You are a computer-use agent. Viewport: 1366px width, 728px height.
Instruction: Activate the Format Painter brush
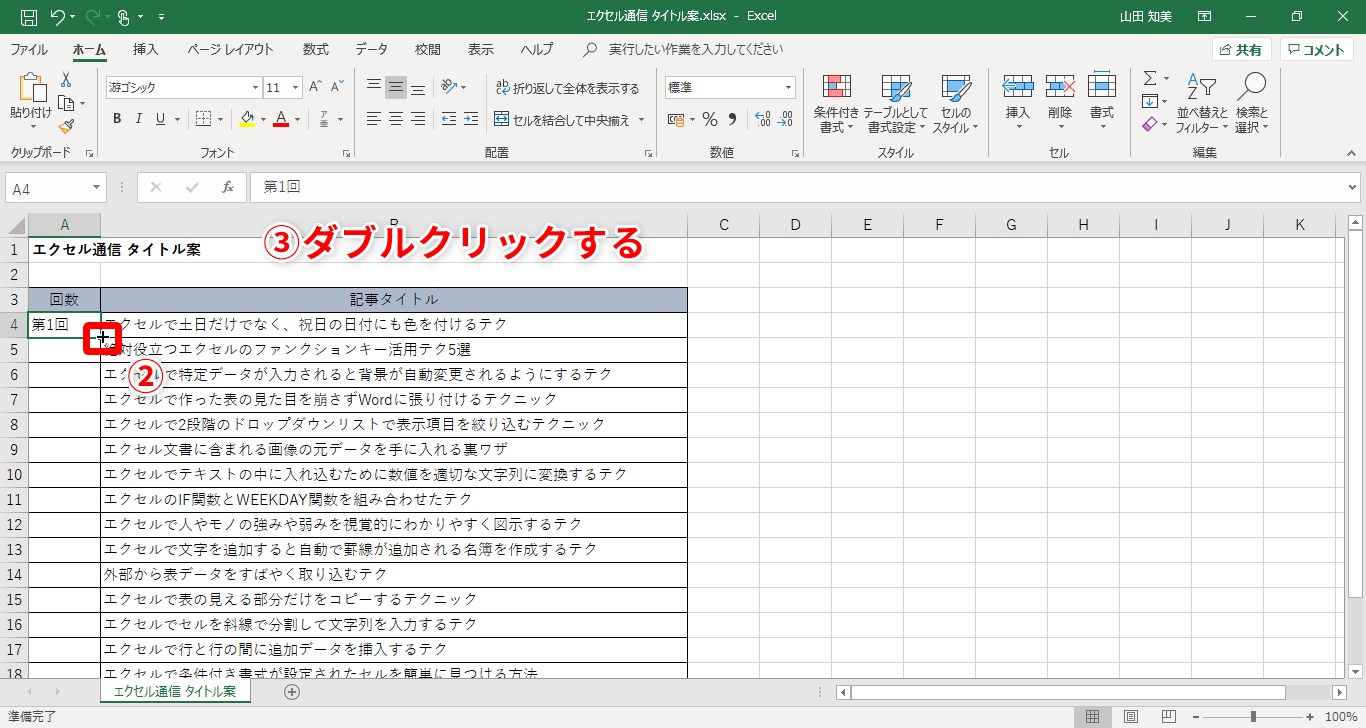(66, 127)
